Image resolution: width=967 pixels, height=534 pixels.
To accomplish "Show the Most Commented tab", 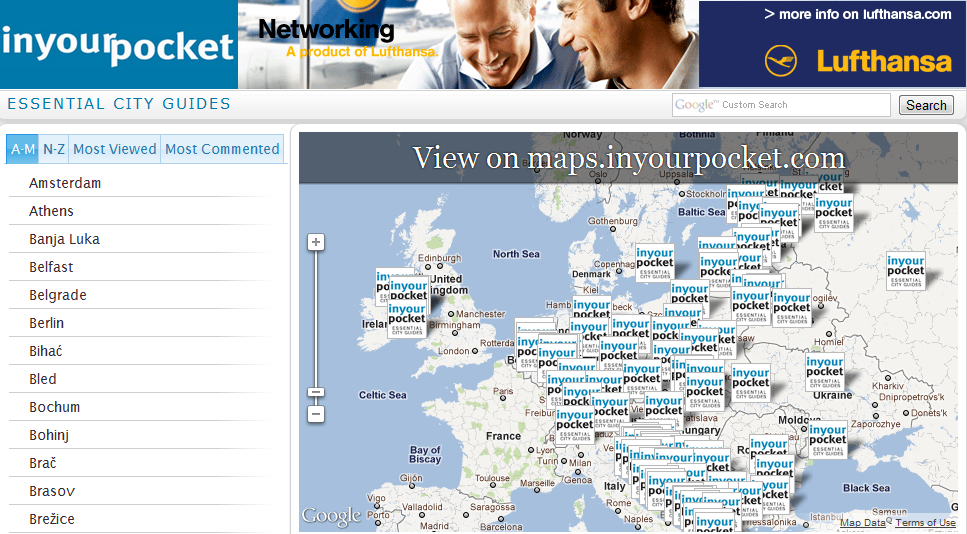I will pos(222,149).
